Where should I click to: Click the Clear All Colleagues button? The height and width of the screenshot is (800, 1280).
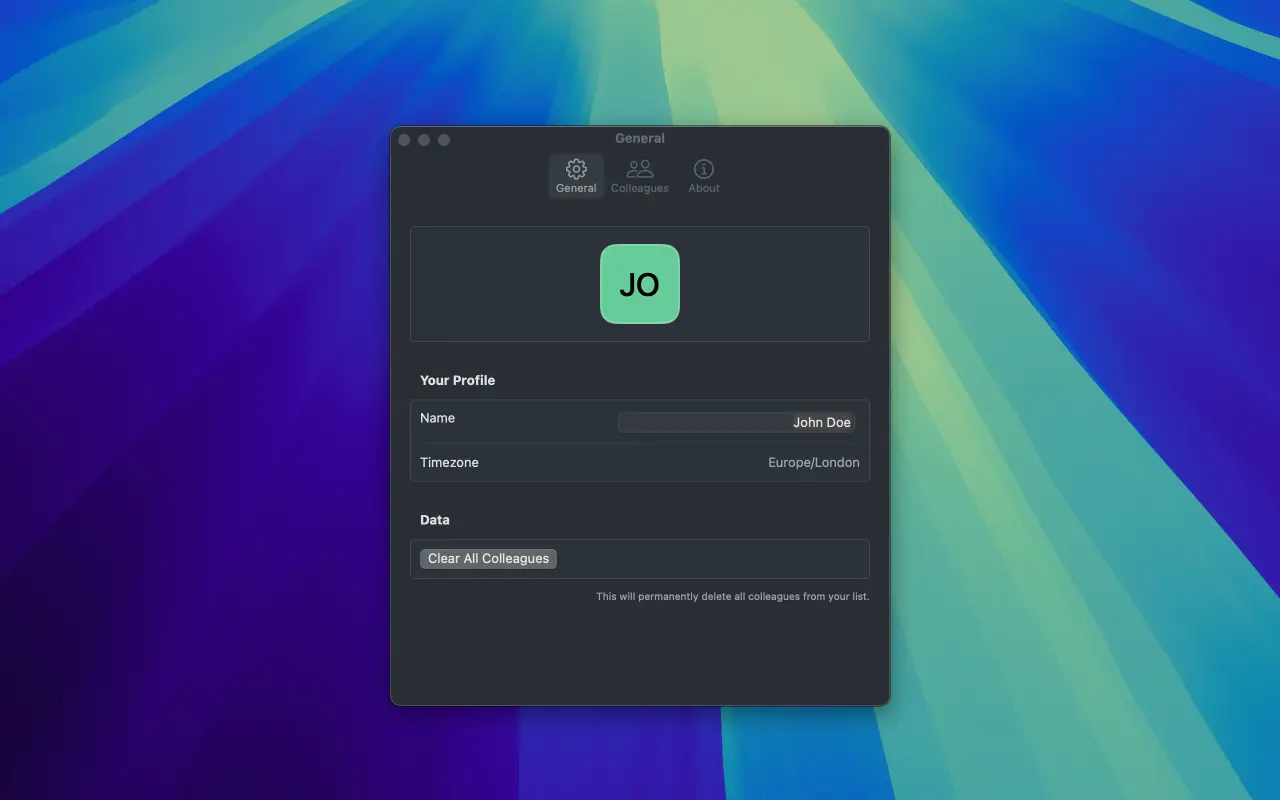(x=488, y=558)
